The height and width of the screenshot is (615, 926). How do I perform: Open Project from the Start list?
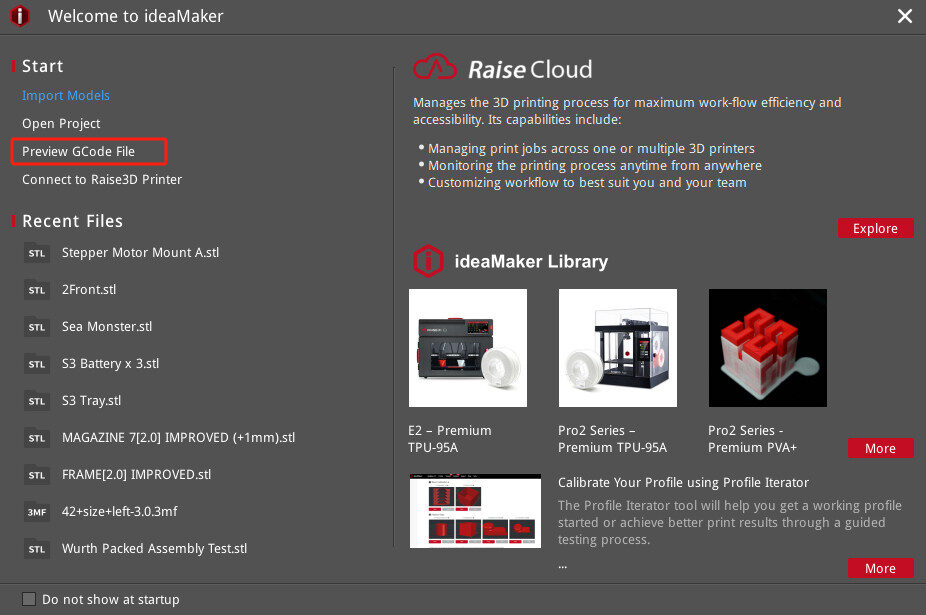[61, 123]
